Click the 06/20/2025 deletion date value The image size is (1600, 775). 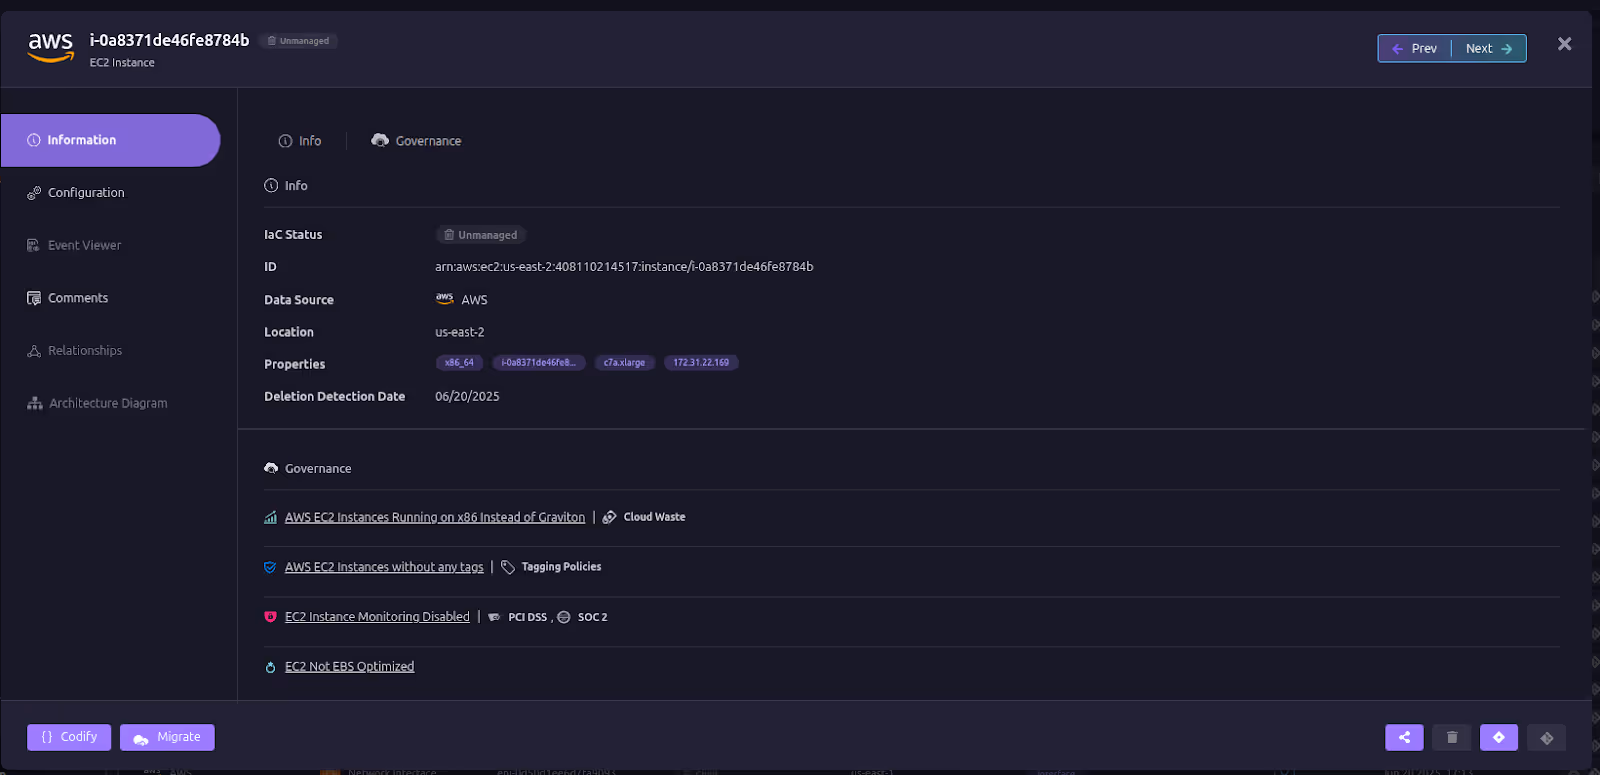click(467, 396)
